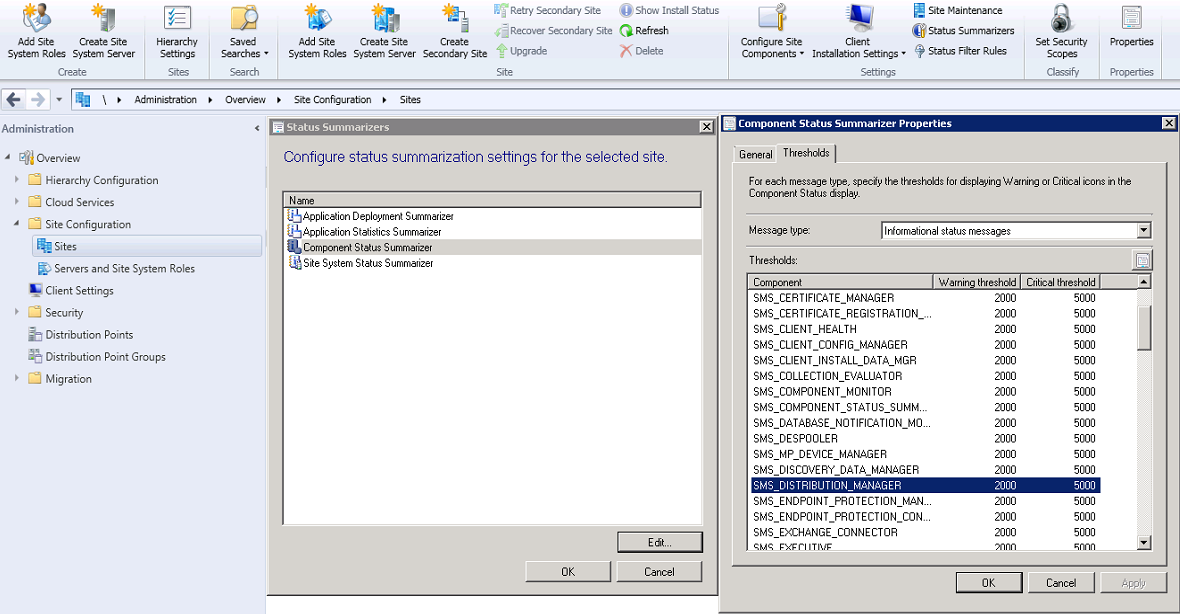The width and height of the screenshot is (1180, 614).
Task: Click Cancel in Status Summarizers dialog
Action: pyautogui.click(x=659, y=572)
